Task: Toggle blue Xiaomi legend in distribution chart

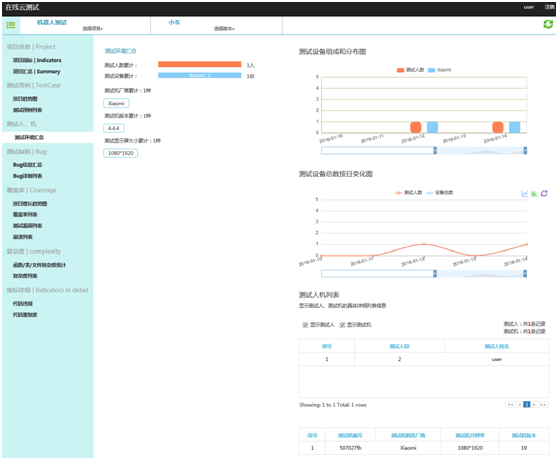Action: pyautogui.click(x=439, y=70)
